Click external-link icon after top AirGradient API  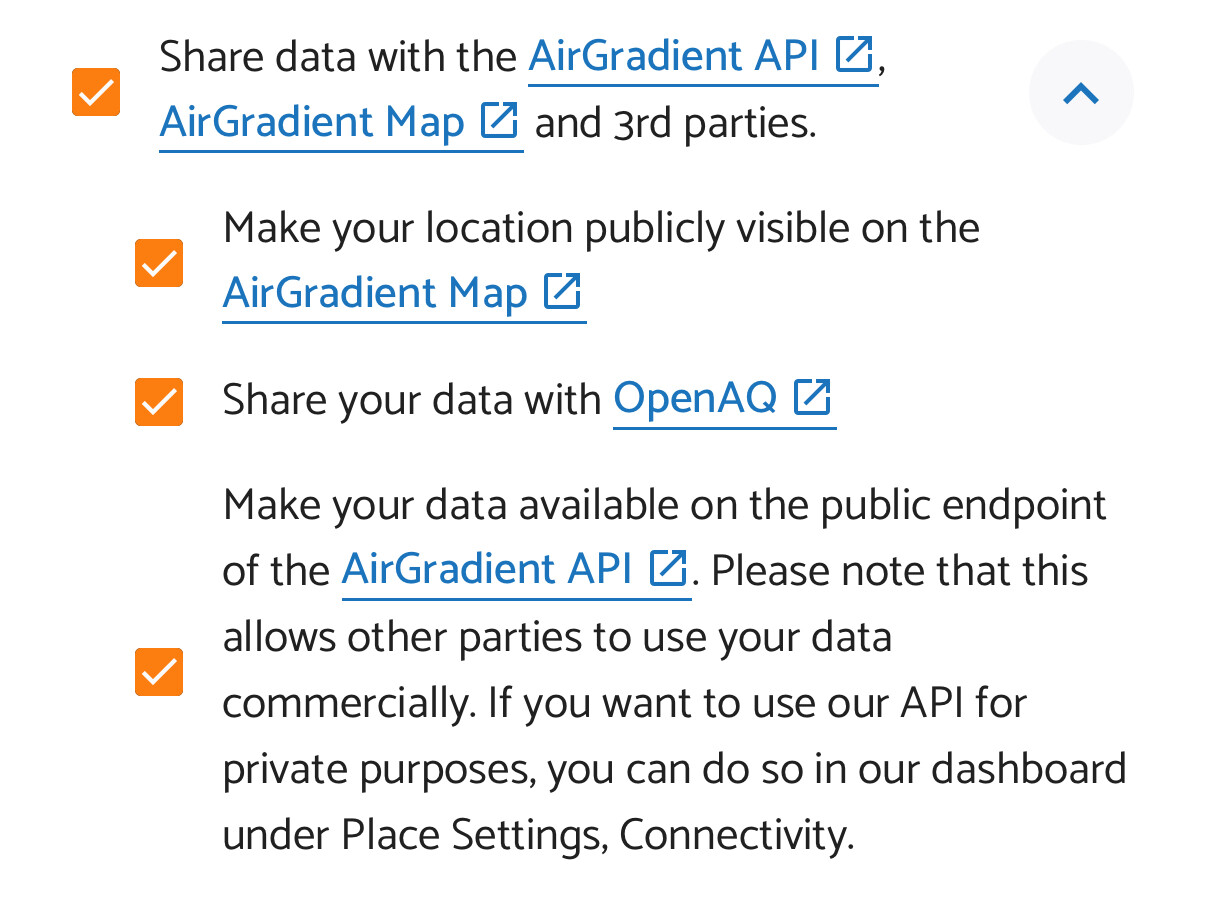854,55
